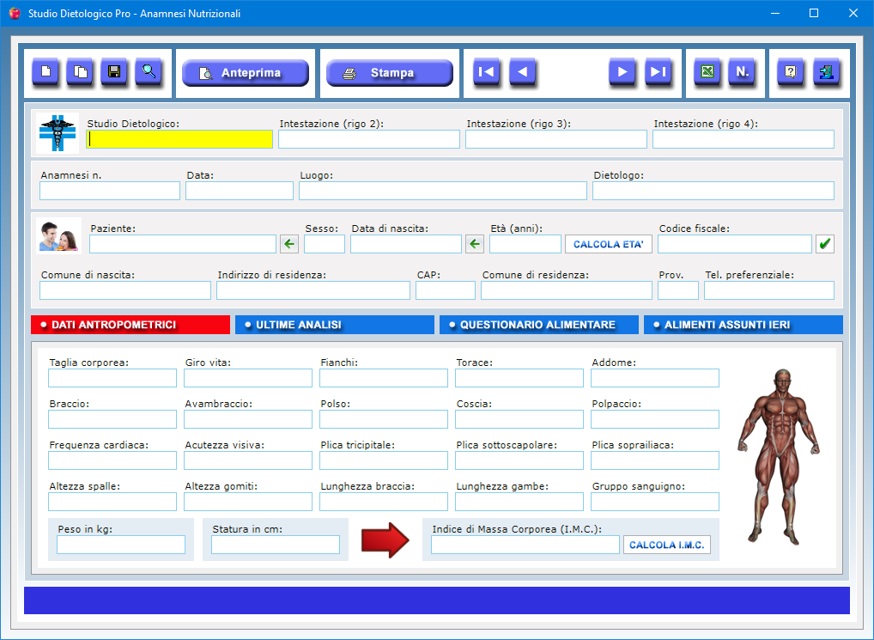
Task: Click the Codice fiscale field
Action: pos(735,244)
